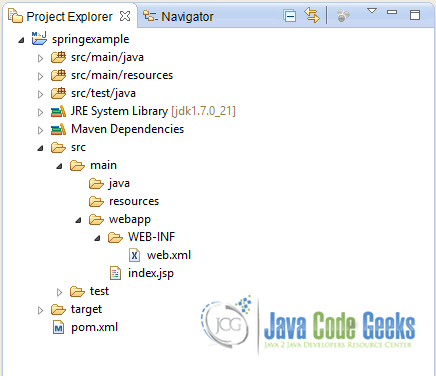Click the src/main/resources package folder icon
The height and width of the screenshot is (380, 436).
[x=58, y=75]
